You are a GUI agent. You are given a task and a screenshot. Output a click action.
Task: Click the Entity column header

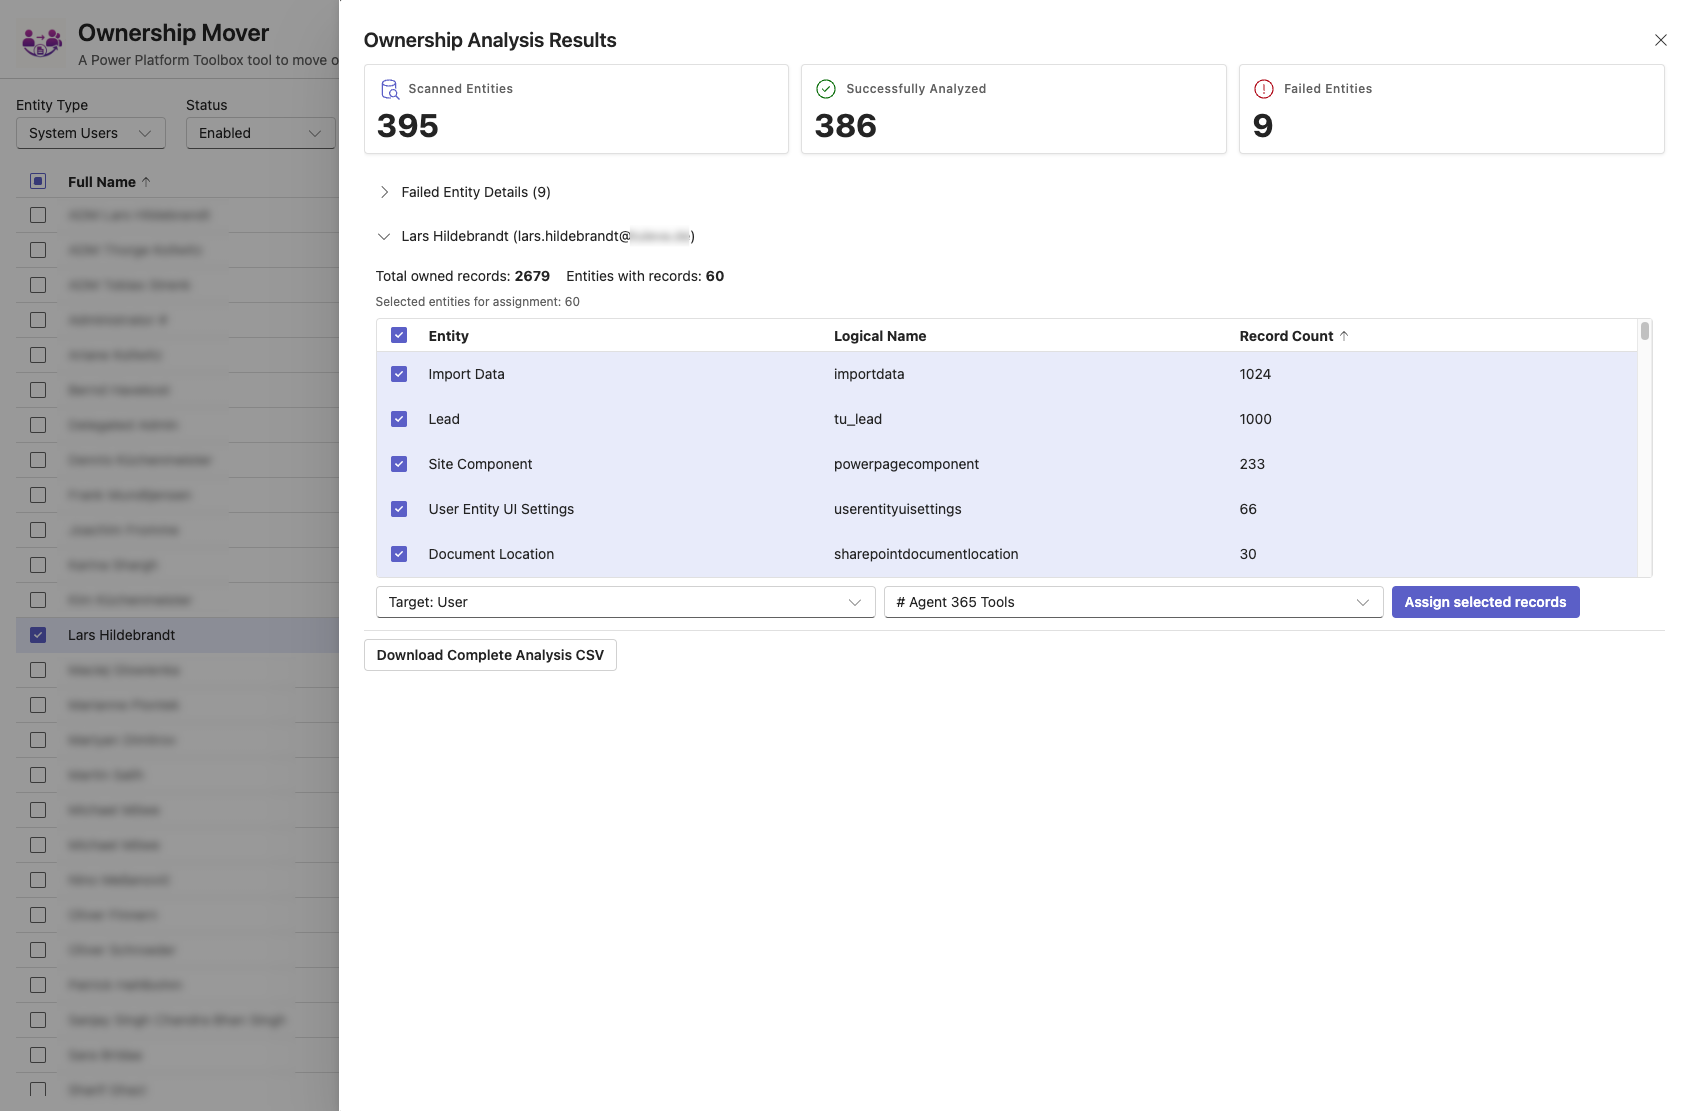tap(448, 336)
